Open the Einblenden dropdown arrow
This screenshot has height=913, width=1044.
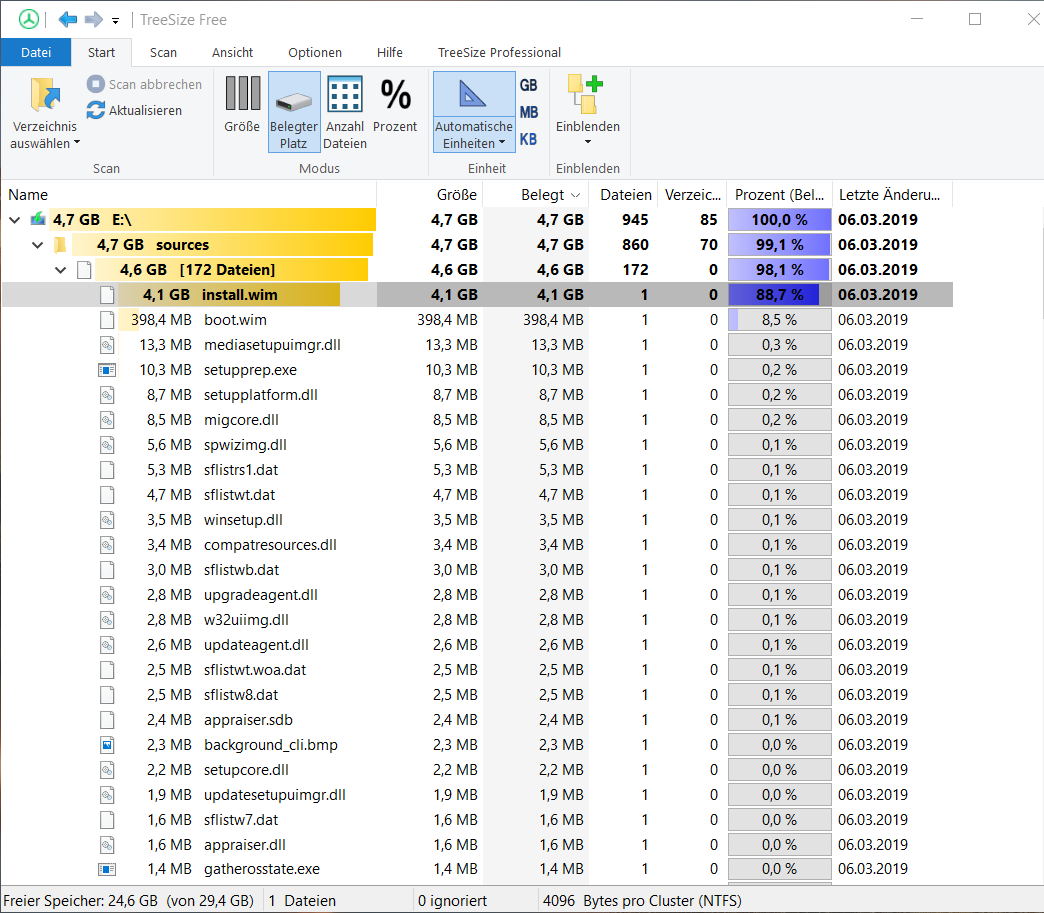click(x=588, y=142)
